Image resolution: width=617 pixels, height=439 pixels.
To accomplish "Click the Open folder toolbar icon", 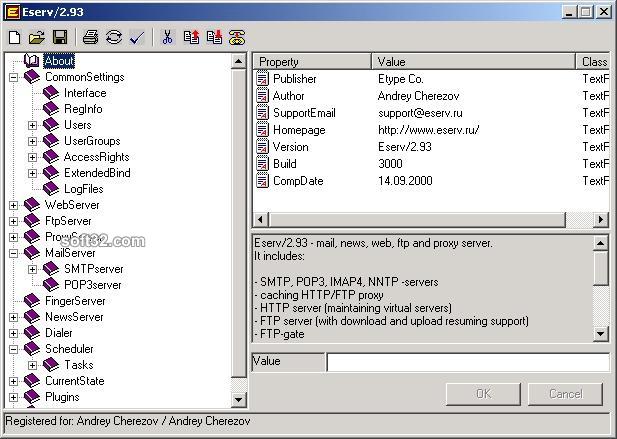I will 37,37.
